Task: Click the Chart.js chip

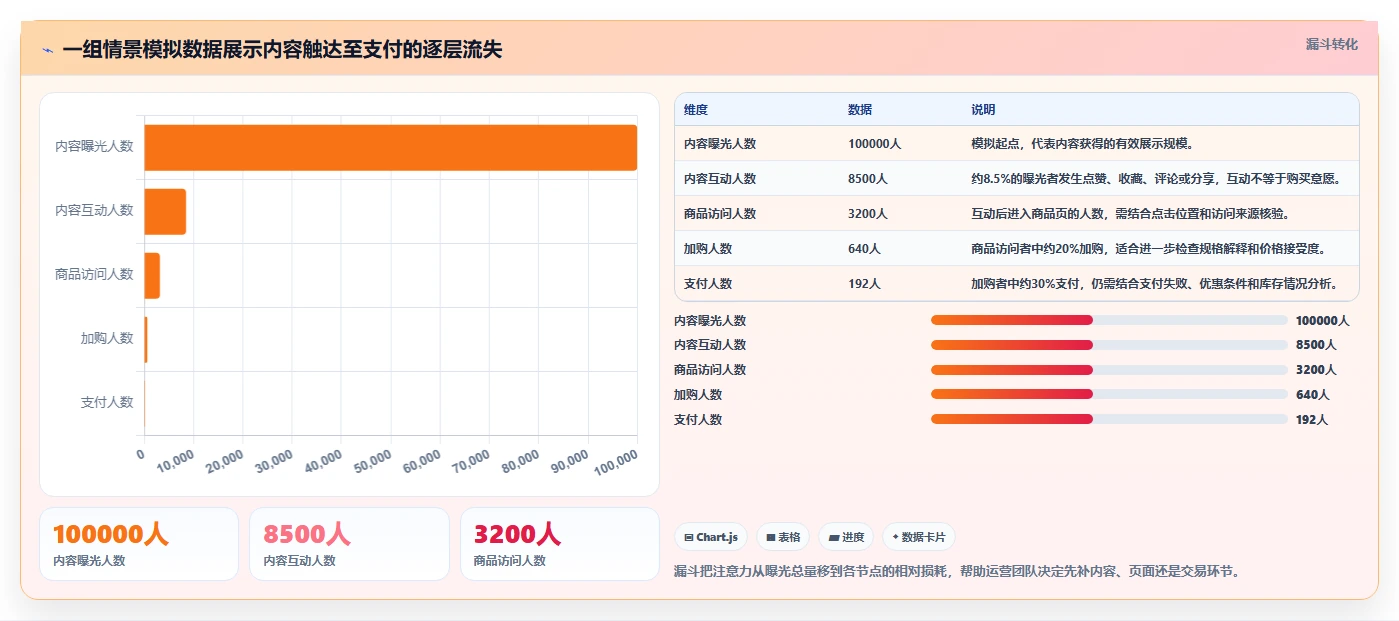Action: [x=711, y=537]
